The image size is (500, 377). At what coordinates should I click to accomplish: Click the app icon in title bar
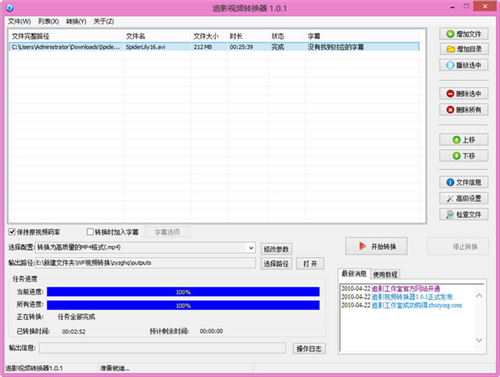pyautogui.click(x=10, y=8)
